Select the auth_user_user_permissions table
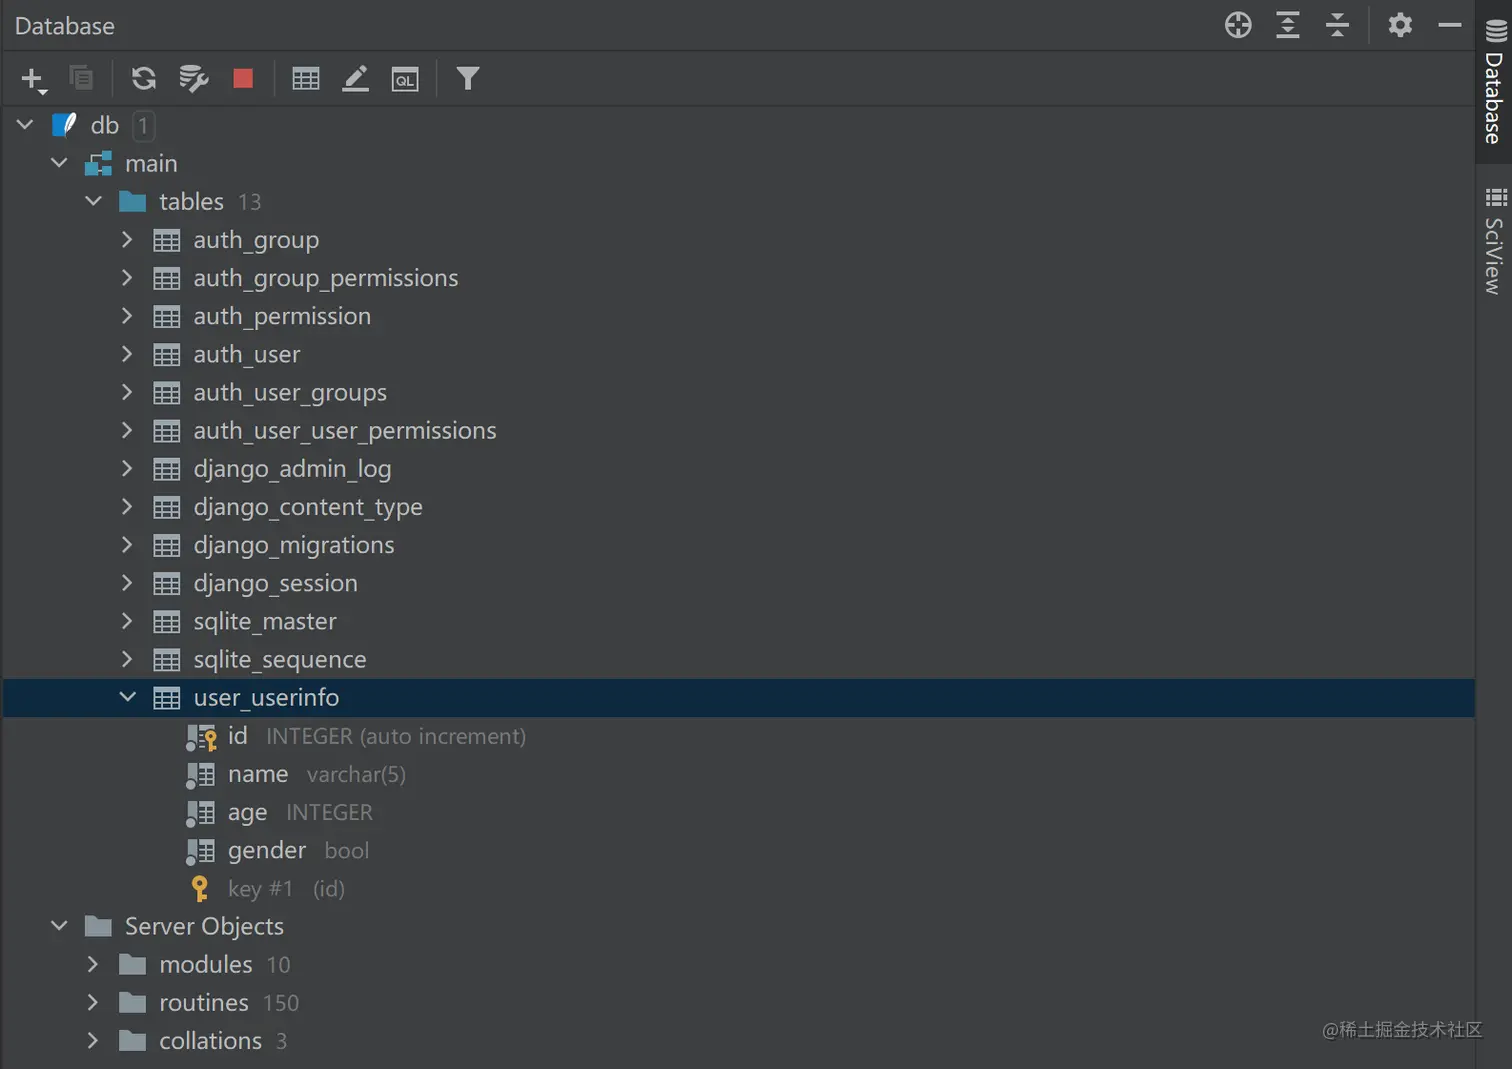 pyautogui.click(x=345, y=431)
